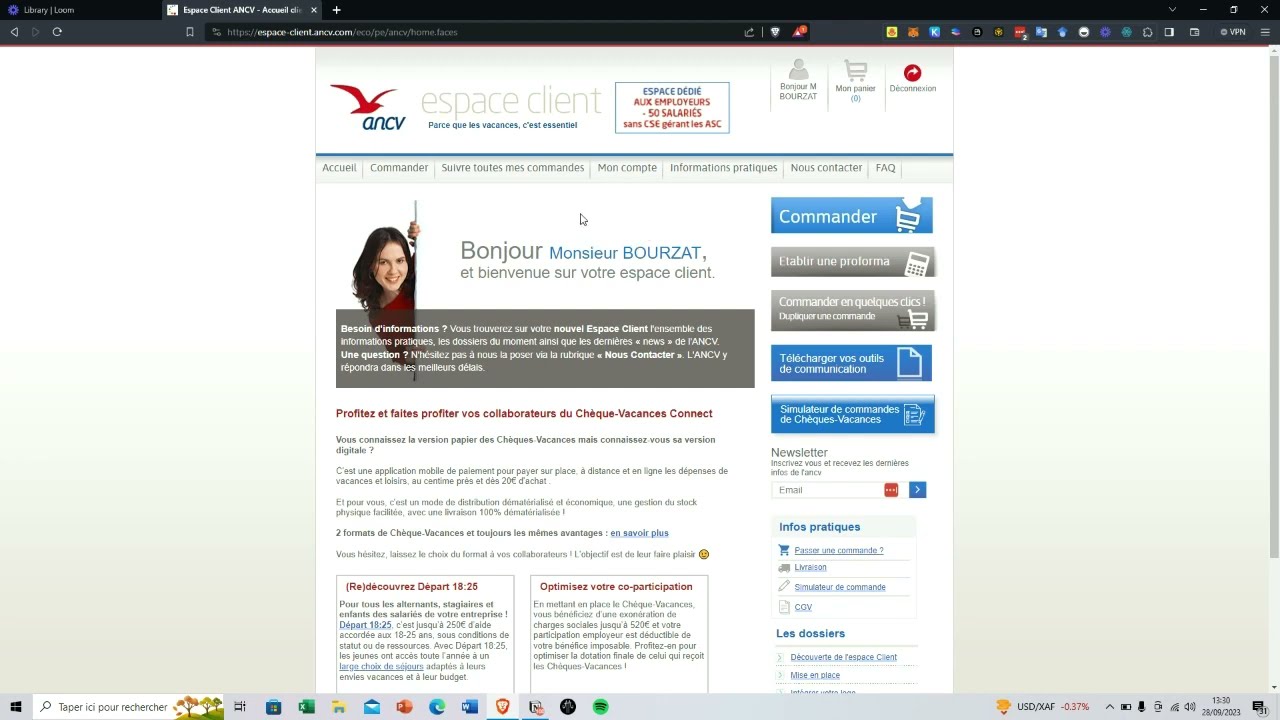Open Simulateur de commandes de Chèques-Vacances

pyautogui.click(x=853, y=414)
